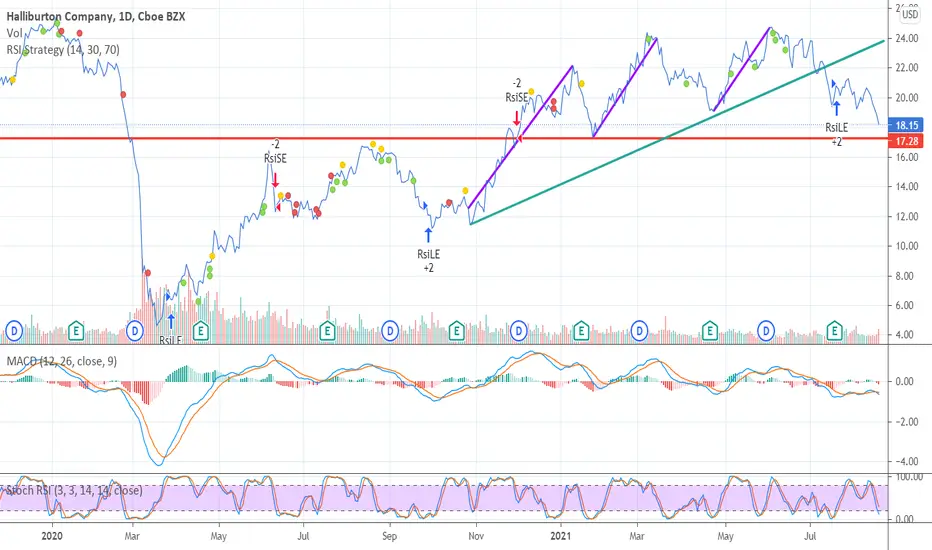Screen dimensions: 932x550
Task: Click the 16.00 price scale label
Action: [906, 157]
